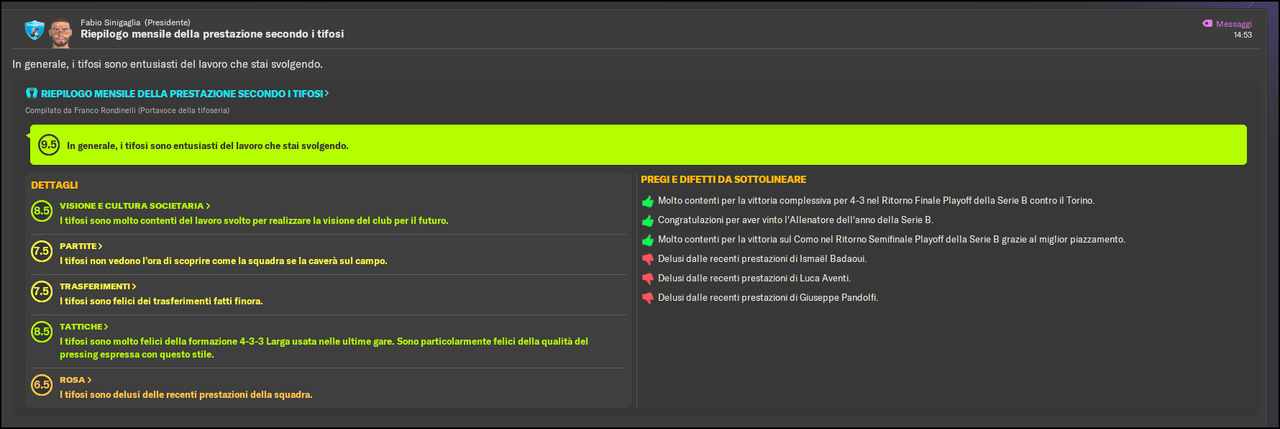The image size is (1280, 429).
Task: Select text about Luca Aventi's recent performances
Action: point(754,278)
